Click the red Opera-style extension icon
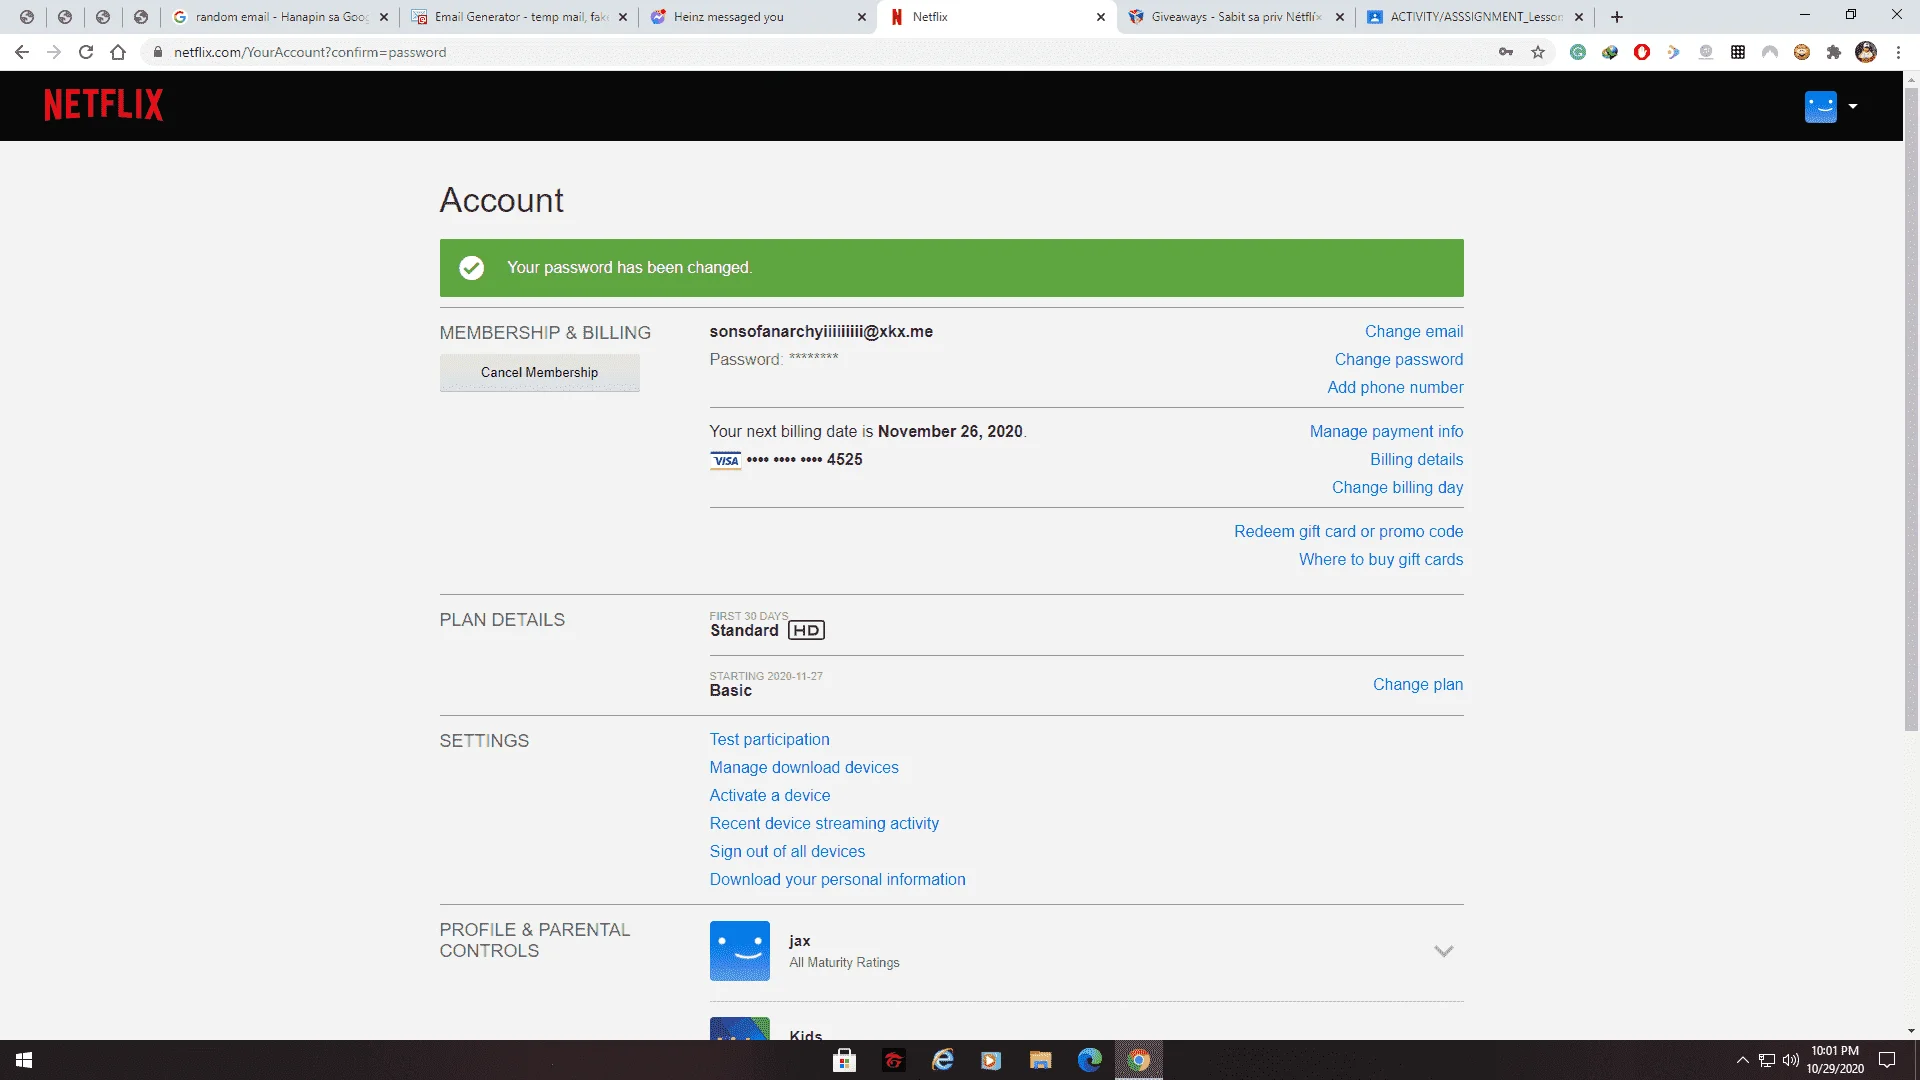 pyautogui.click(x=1641, y=52)
